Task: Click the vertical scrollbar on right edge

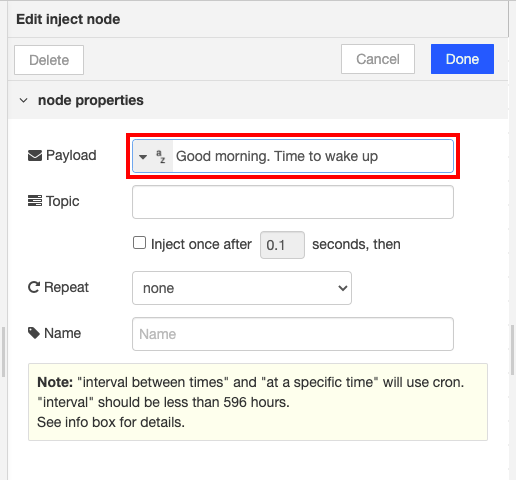Action: click(x=512, y=350)
